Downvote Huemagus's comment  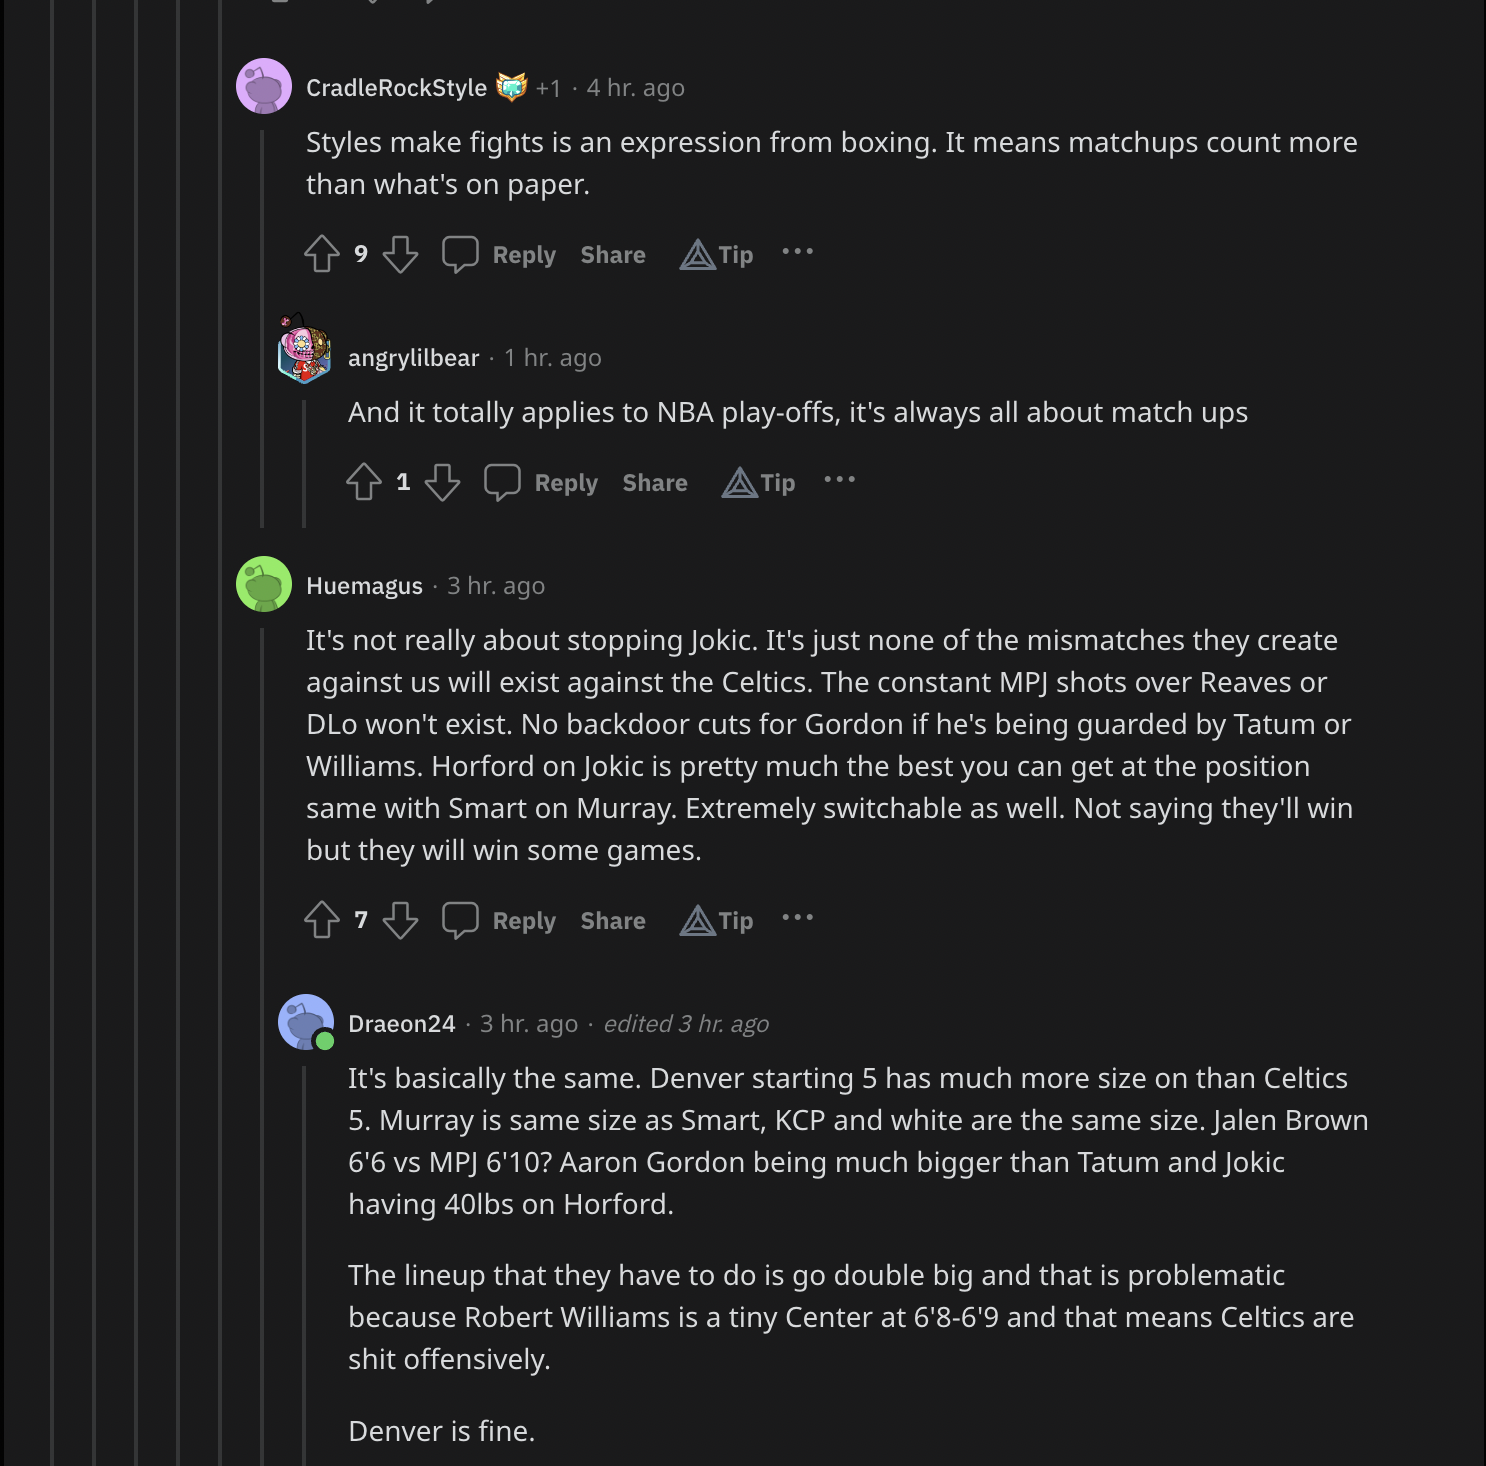coord(400,920)
